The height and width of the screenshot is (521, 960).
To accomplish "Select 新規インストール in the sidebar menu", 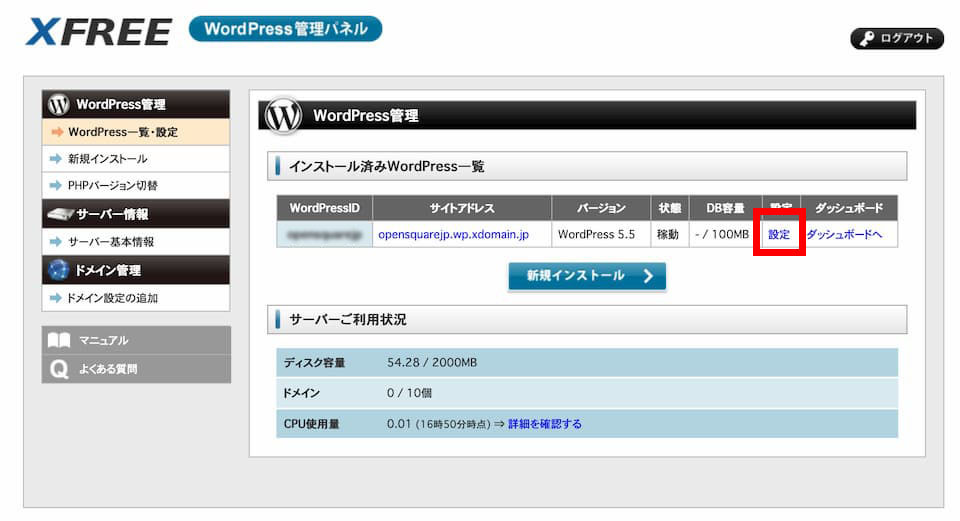I will pos(107,159).
